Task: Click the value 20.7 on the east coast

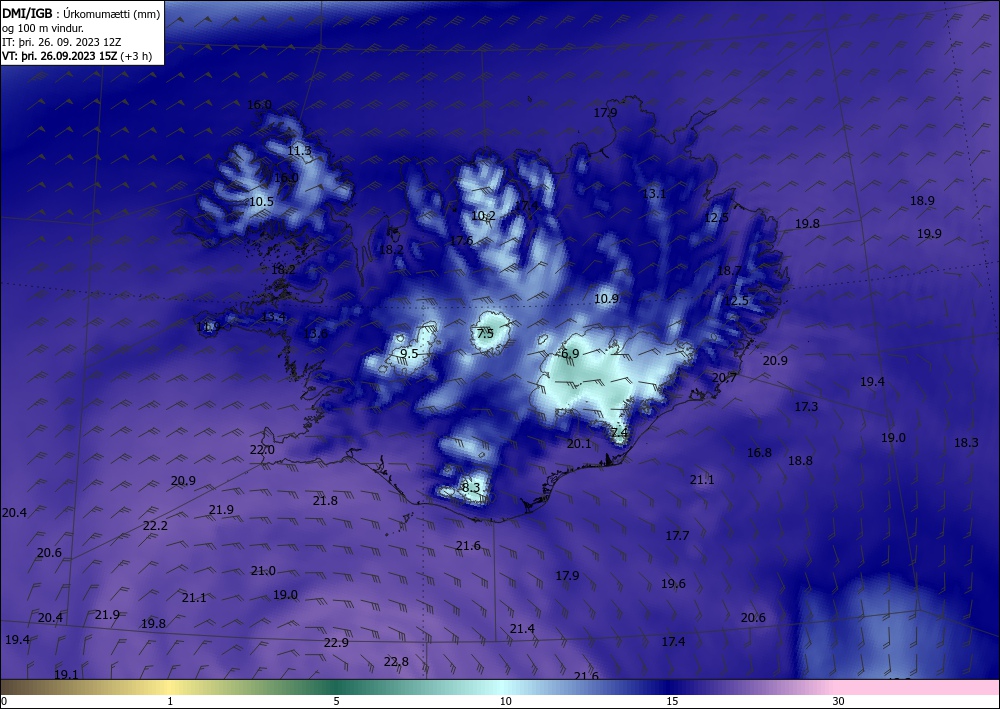Action: [724, 378]
